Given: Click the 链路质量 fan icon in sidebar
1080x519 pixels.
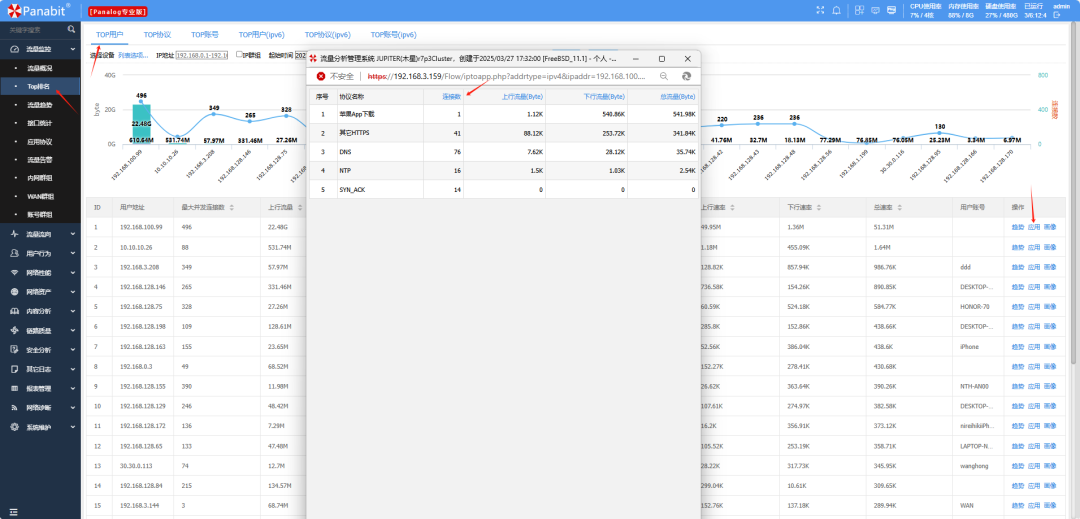Looking at the screenshot, I should [x=14, y=330].
